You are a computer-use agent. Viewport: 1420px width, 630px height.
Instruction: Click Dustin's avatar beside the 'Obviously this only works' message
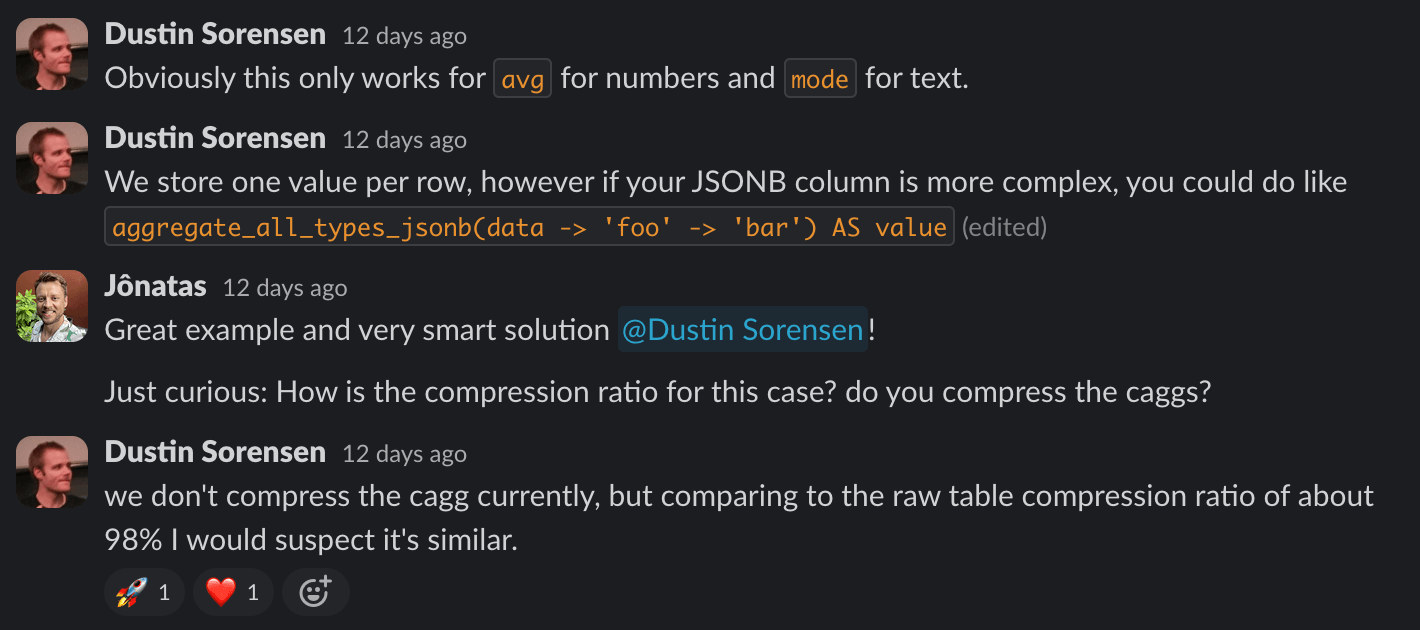point(52,54)
